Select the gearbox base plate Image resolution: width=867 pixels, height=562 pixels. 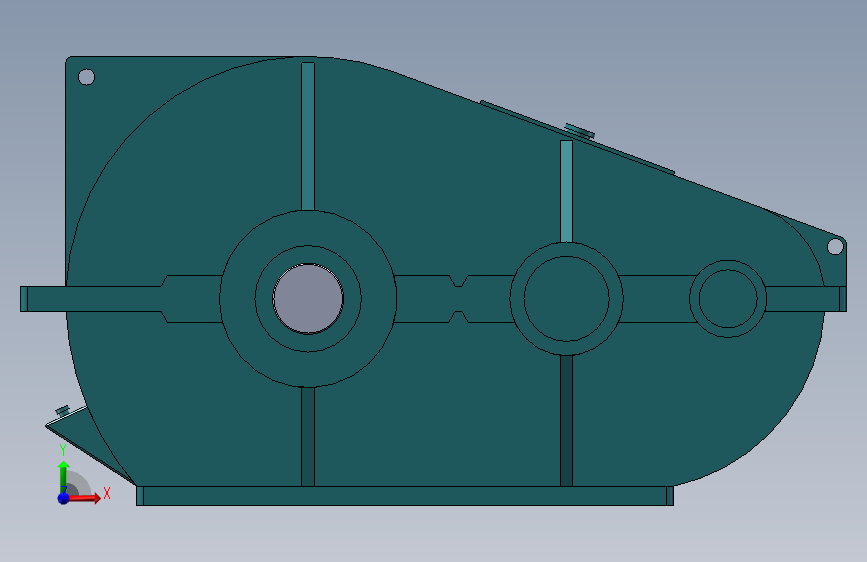pyautogui.click(x=405, y=496)
